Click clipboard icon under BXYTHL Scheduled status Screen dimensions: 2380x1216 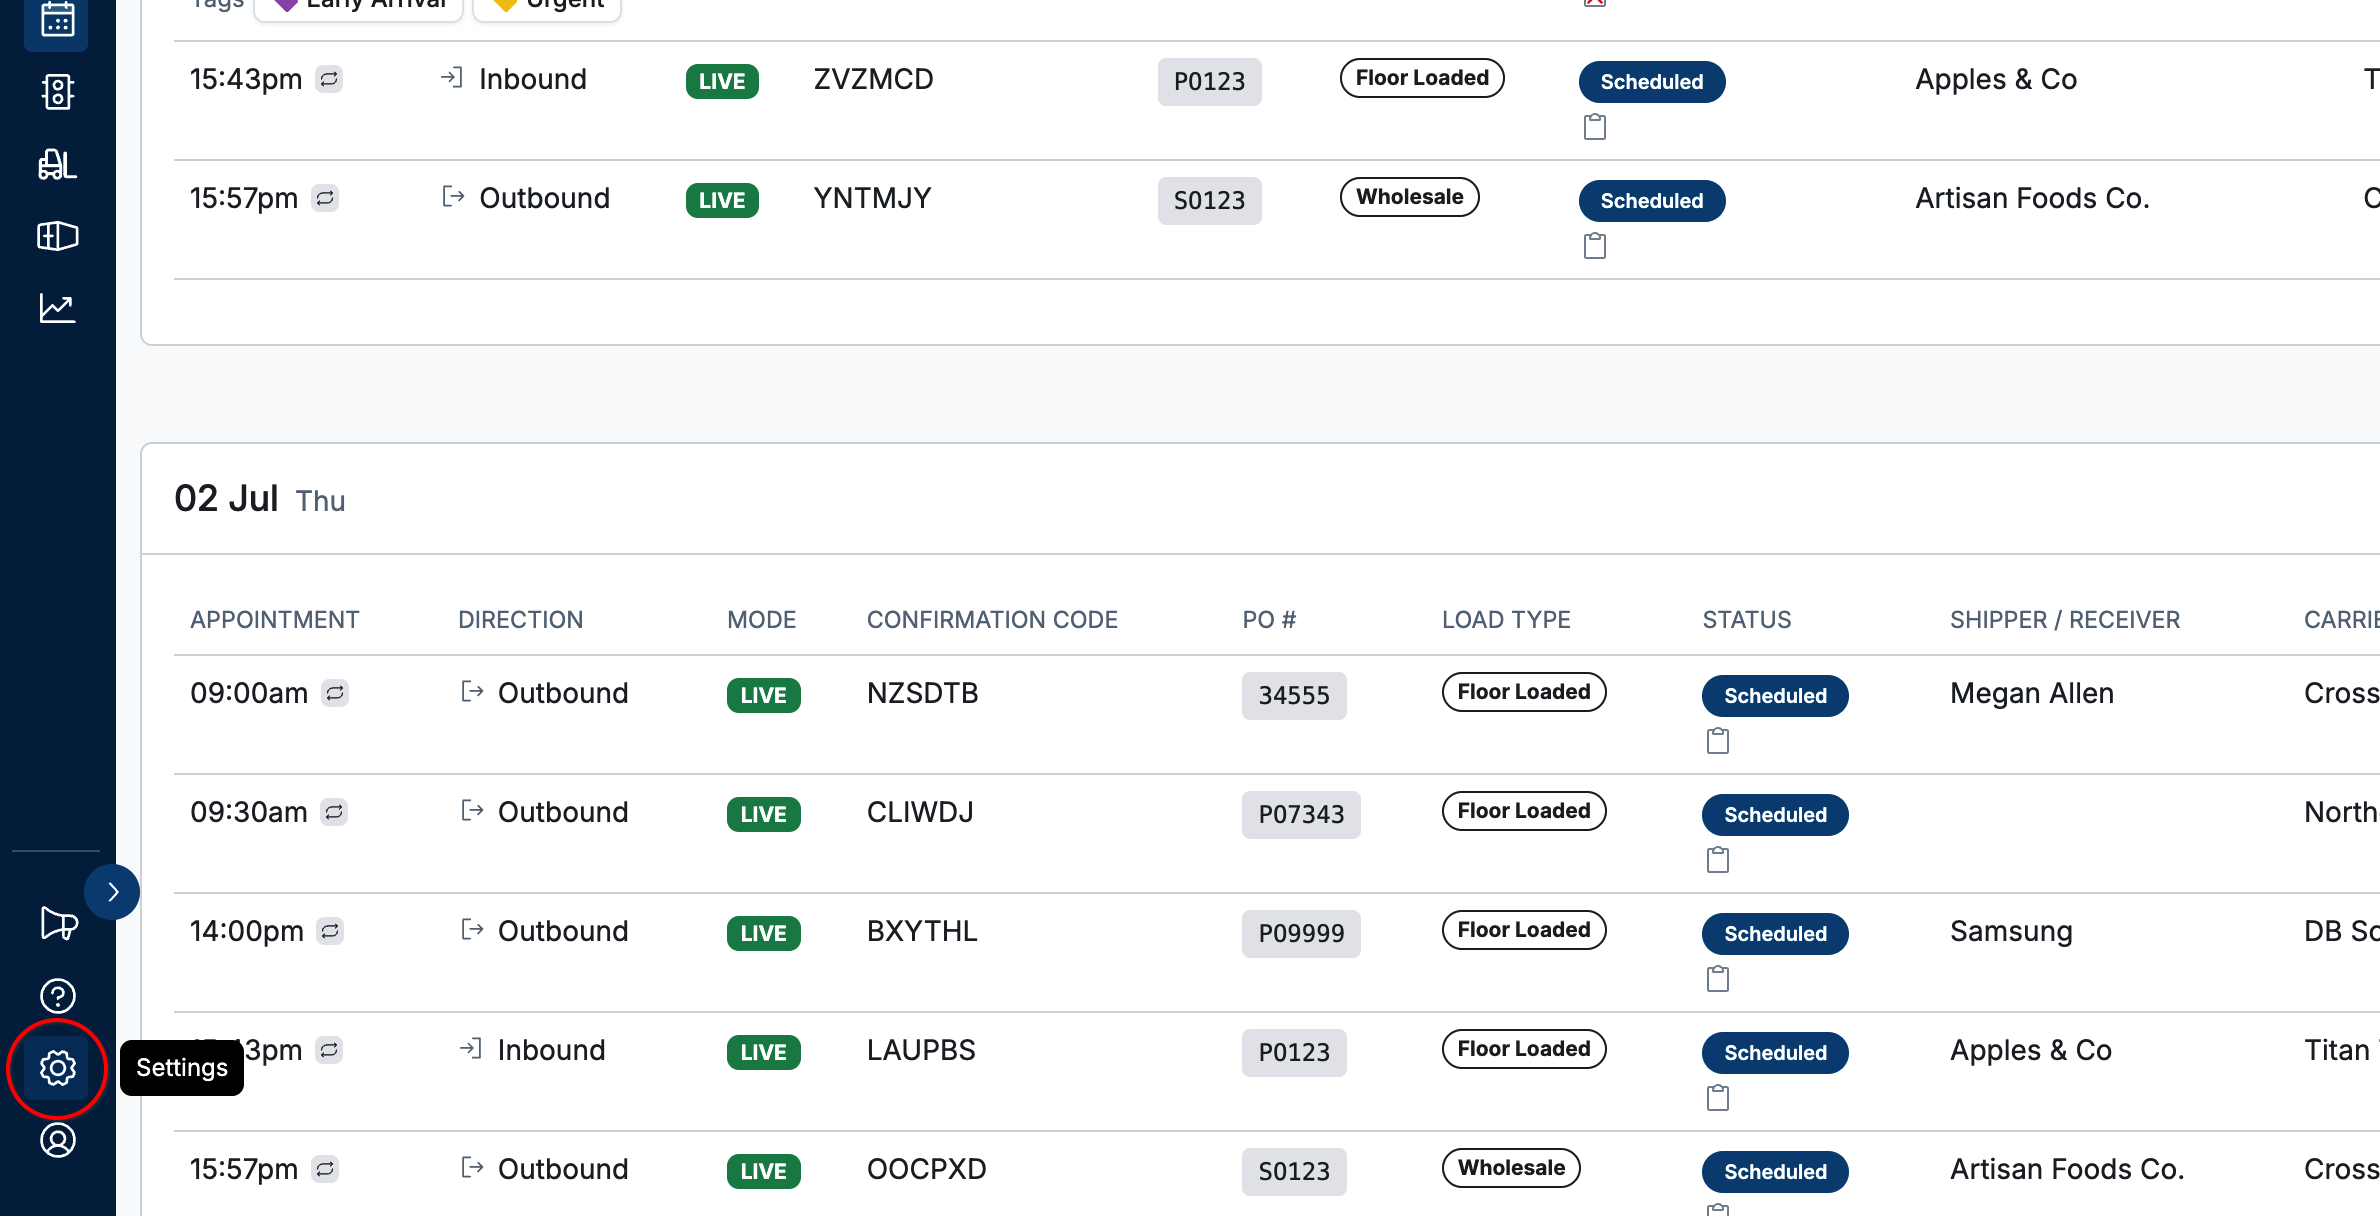pos(1718,979)
